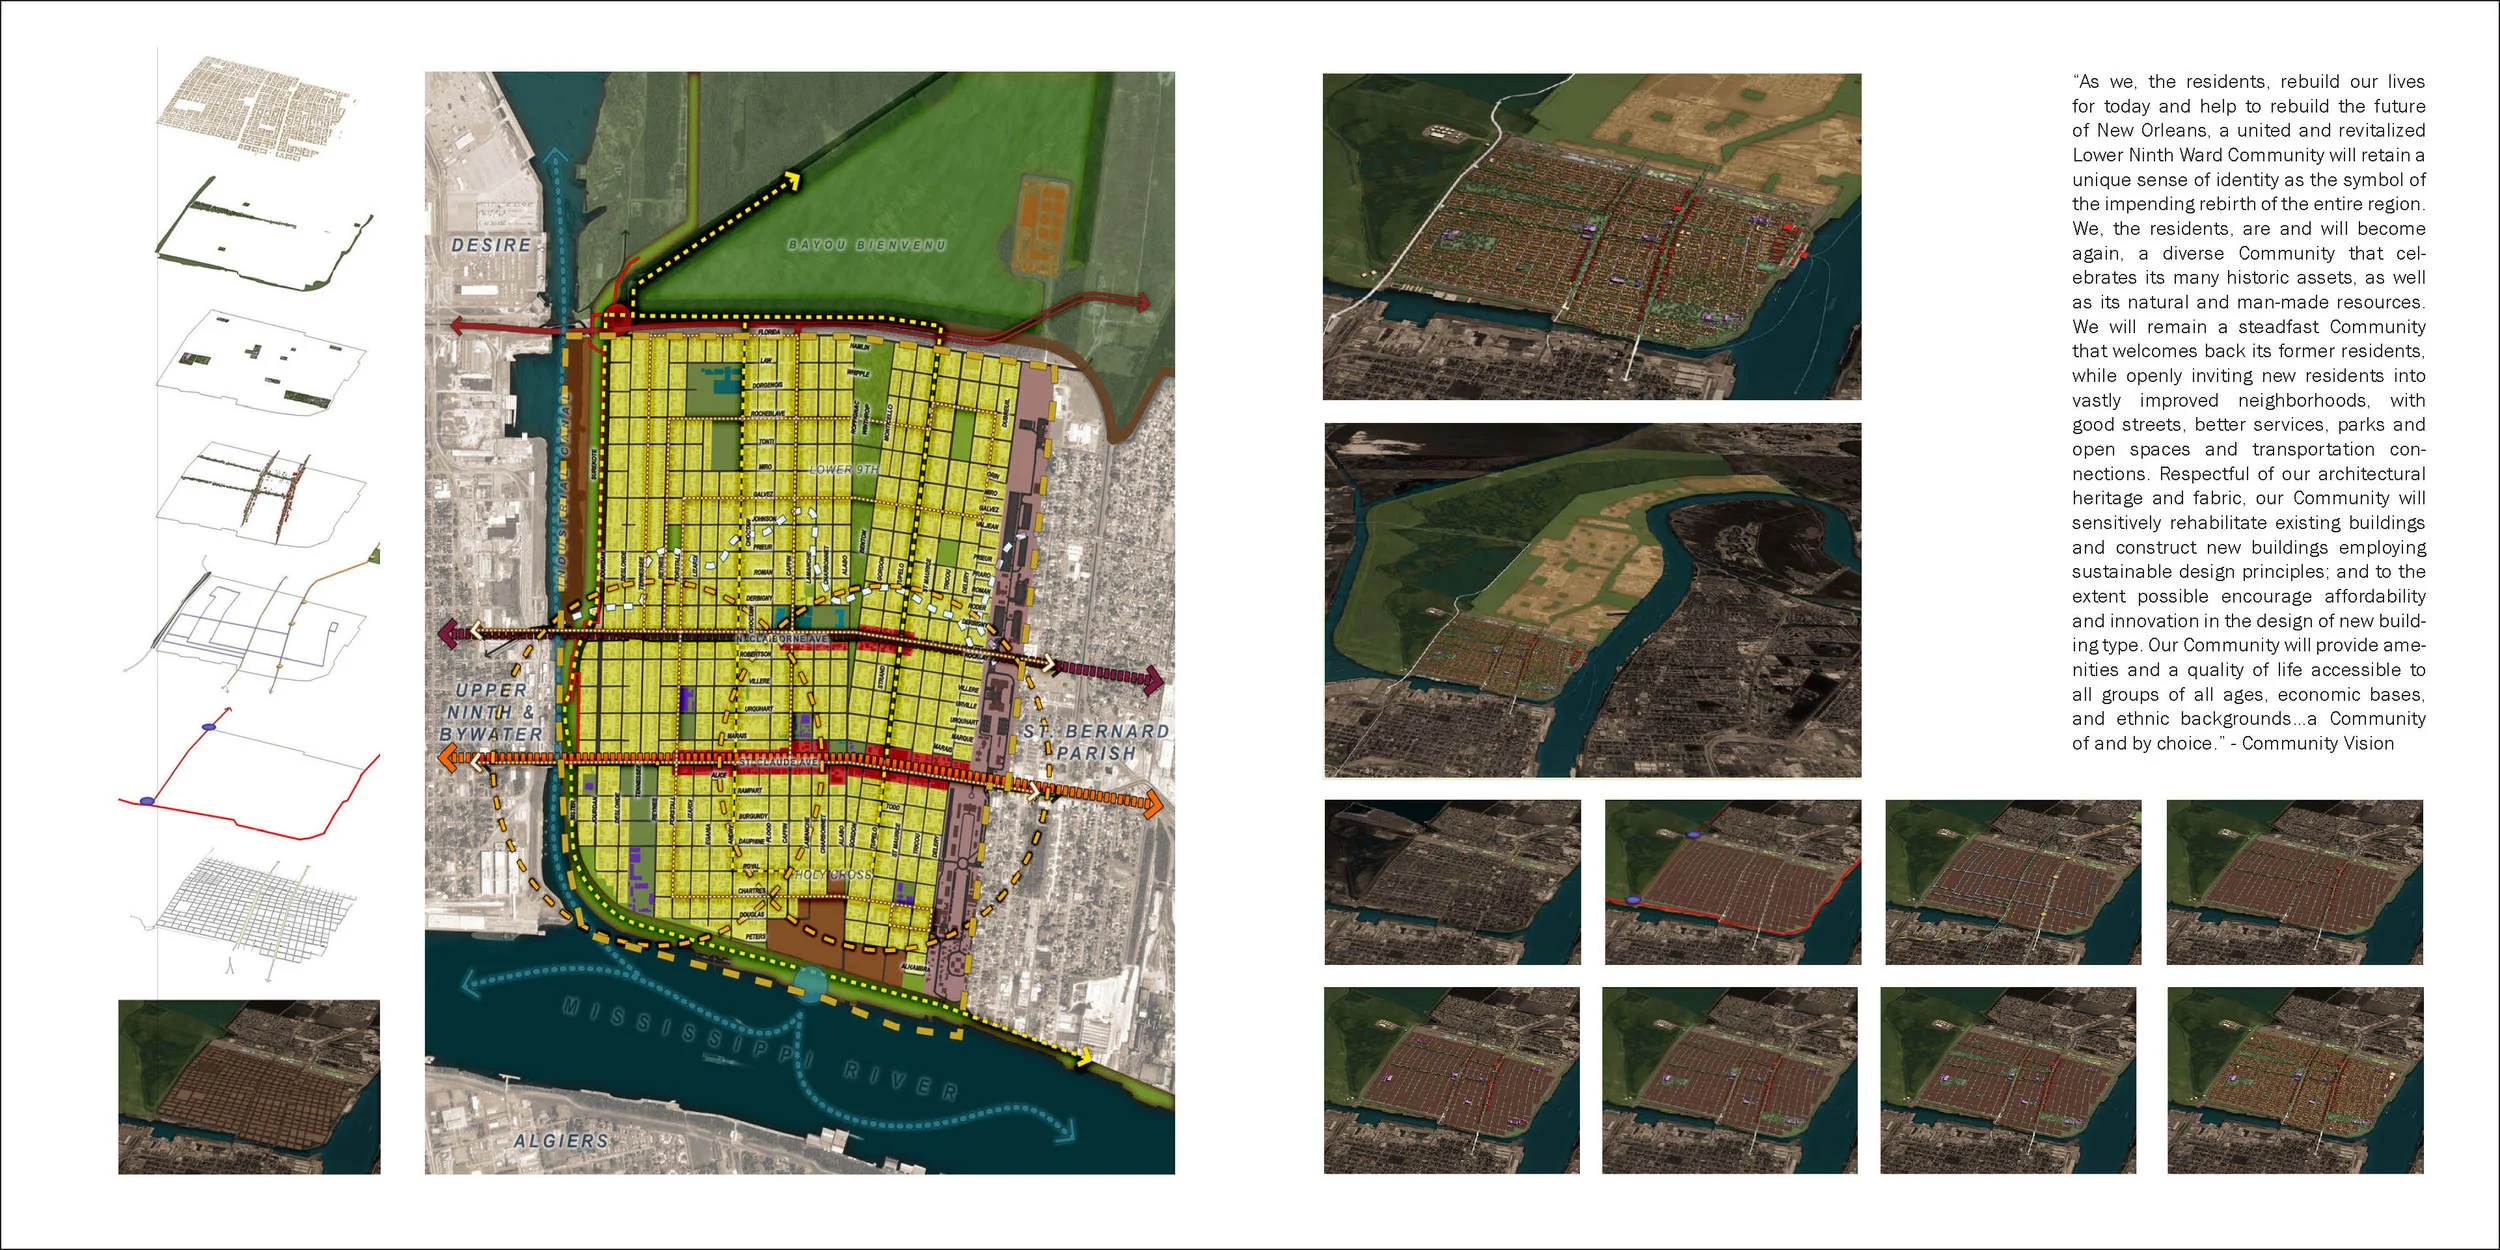Open the dark existing-conditions aerial thumbnail
2500x1250 pixels.
tap(1453, 882)
